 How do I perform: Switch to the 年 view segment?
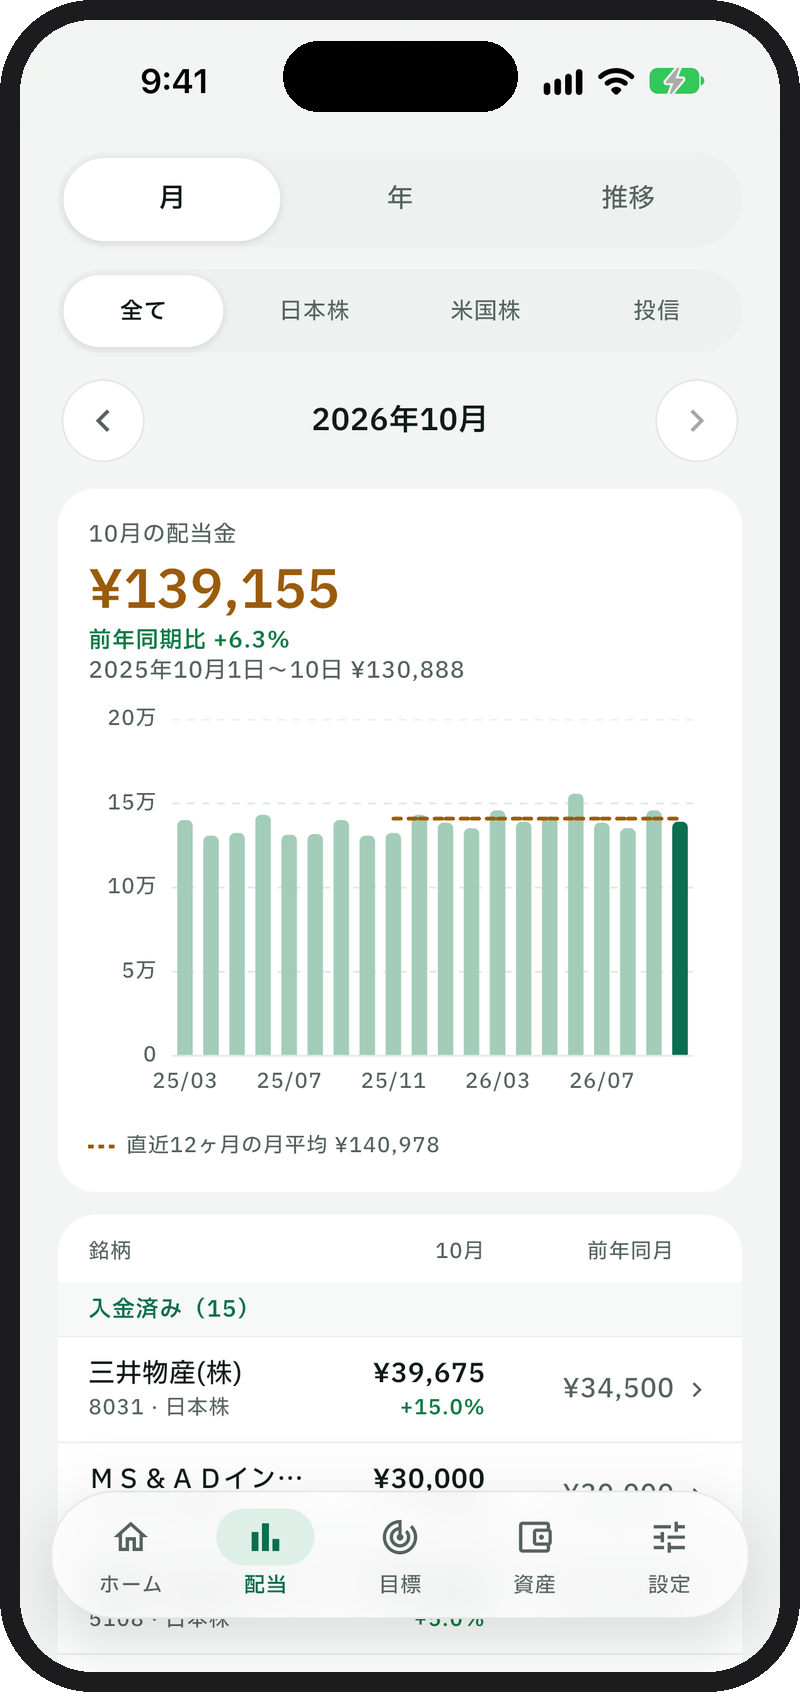pos(400,198)
